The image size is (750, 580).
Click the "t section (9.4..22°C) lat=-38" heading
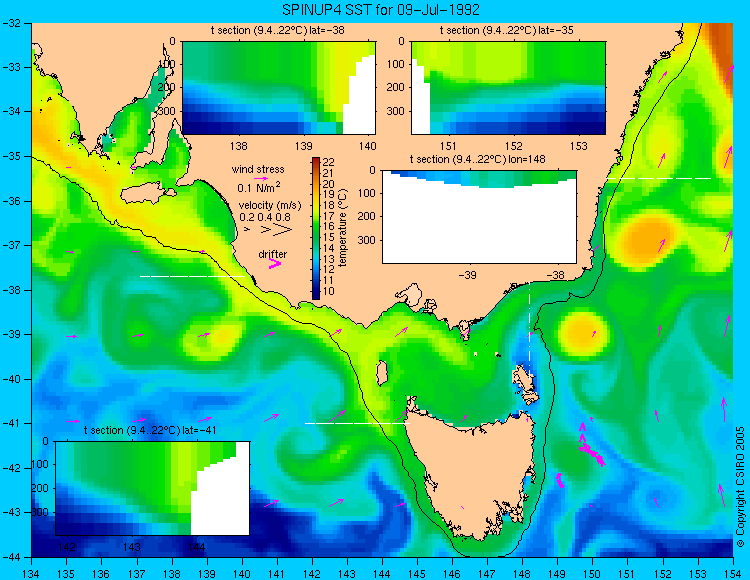pyautogui.click(x=278, y=31)
